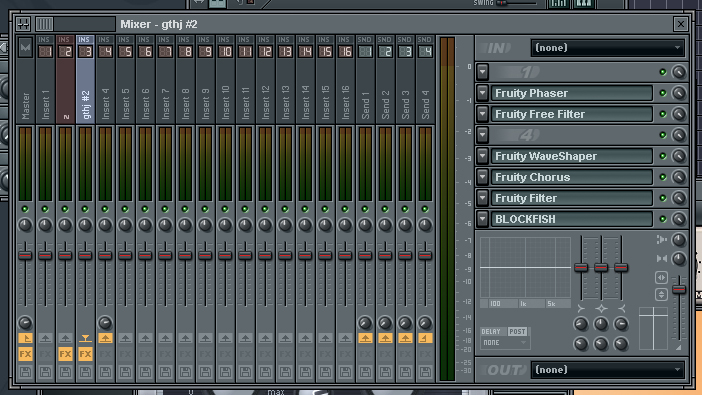Disable Fruity WaveShaper with its green LED
Screen dimensions: 702x395
663,156
